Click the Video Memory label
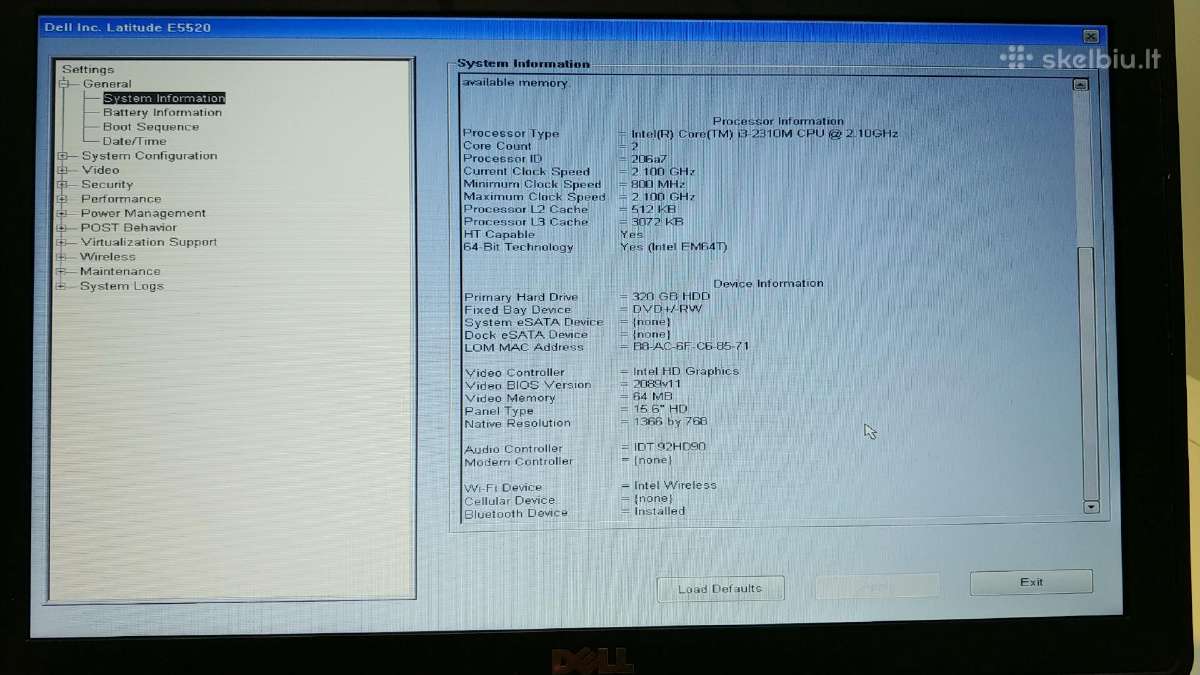This screenshot has height=675, width=1200. (510, 398)
